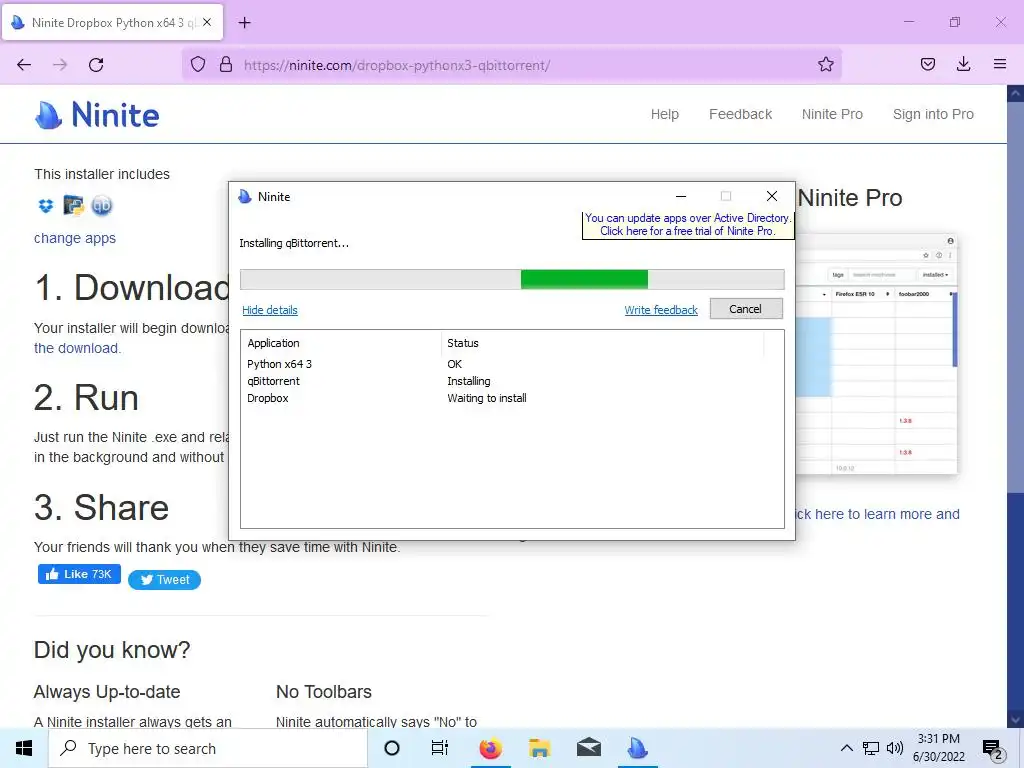Open the Firefox hamburger menu
The width and height of the screenshot is (1024, 768).
pyautogui.click(x=1000, y=65)
